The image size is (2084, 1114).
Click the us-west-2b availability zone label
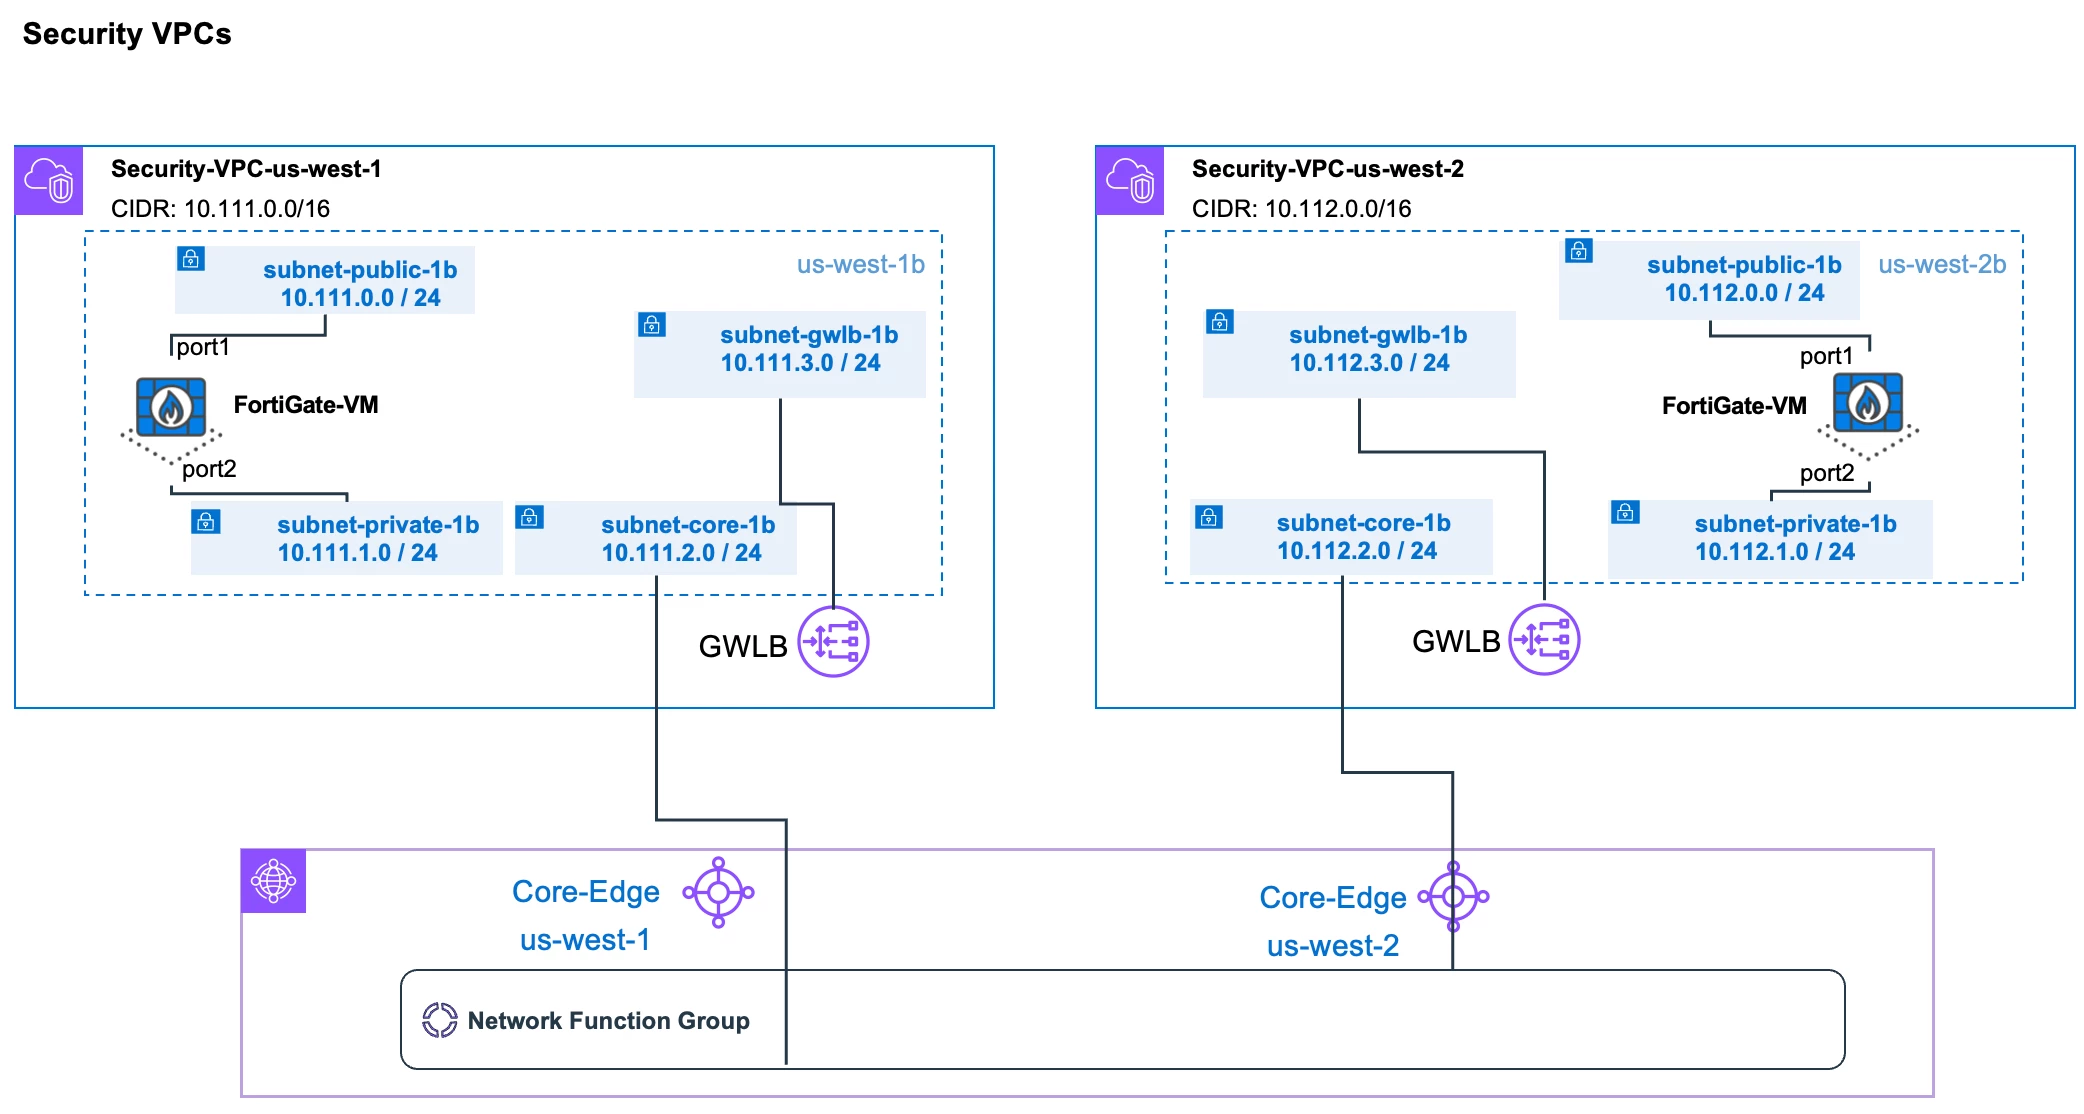pos(1942,264)
